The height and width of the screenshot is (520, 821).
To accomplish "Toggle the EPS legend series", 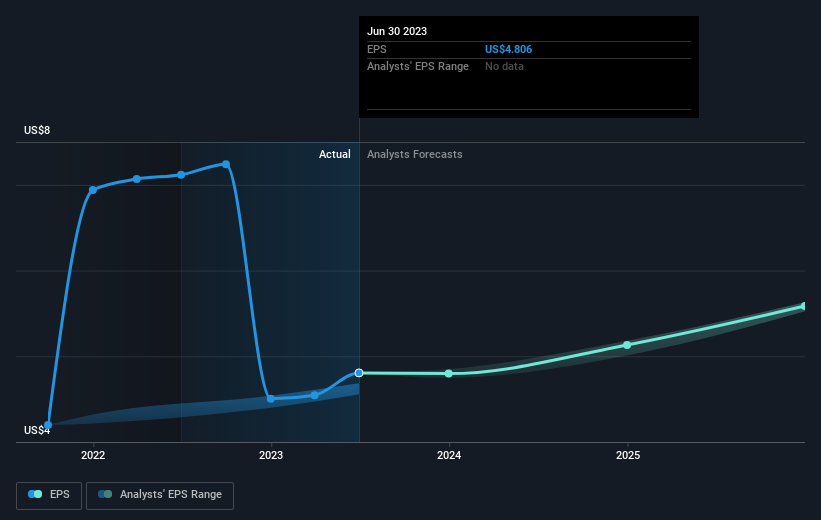I will pyautogui.click(x=49, y=495).
